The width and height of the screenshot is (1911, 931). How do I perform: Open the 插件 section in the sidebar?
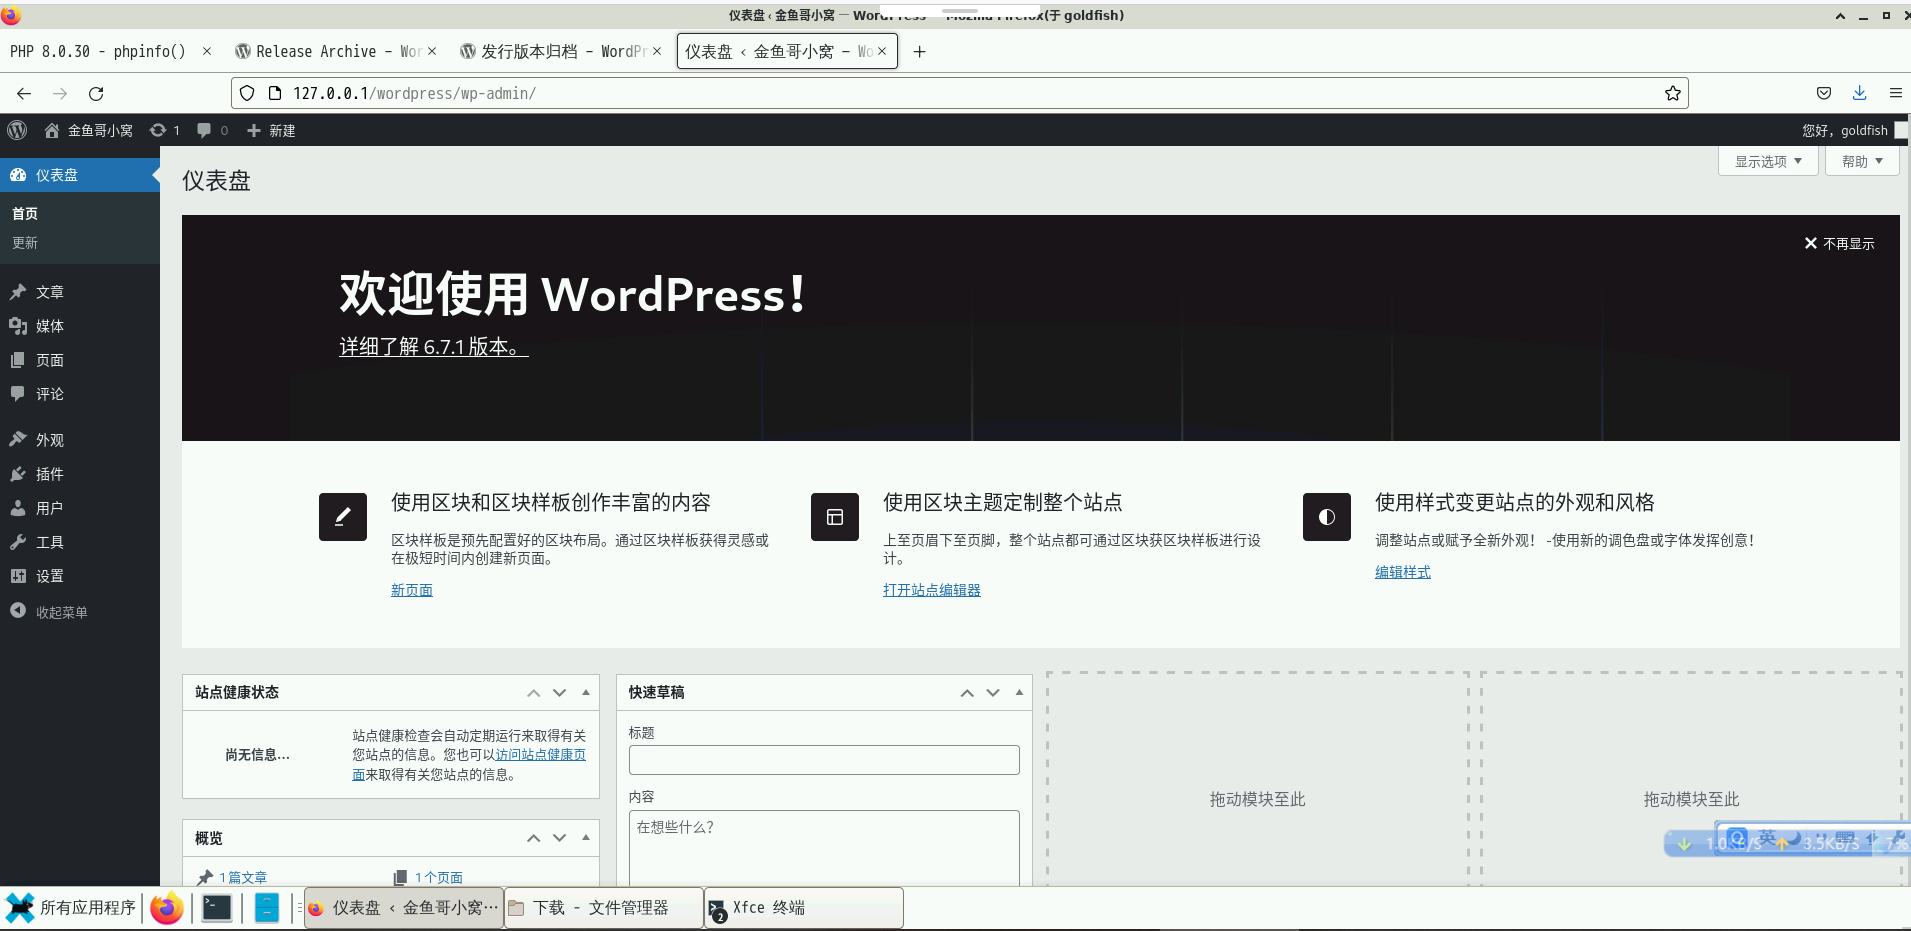[48, 473]
